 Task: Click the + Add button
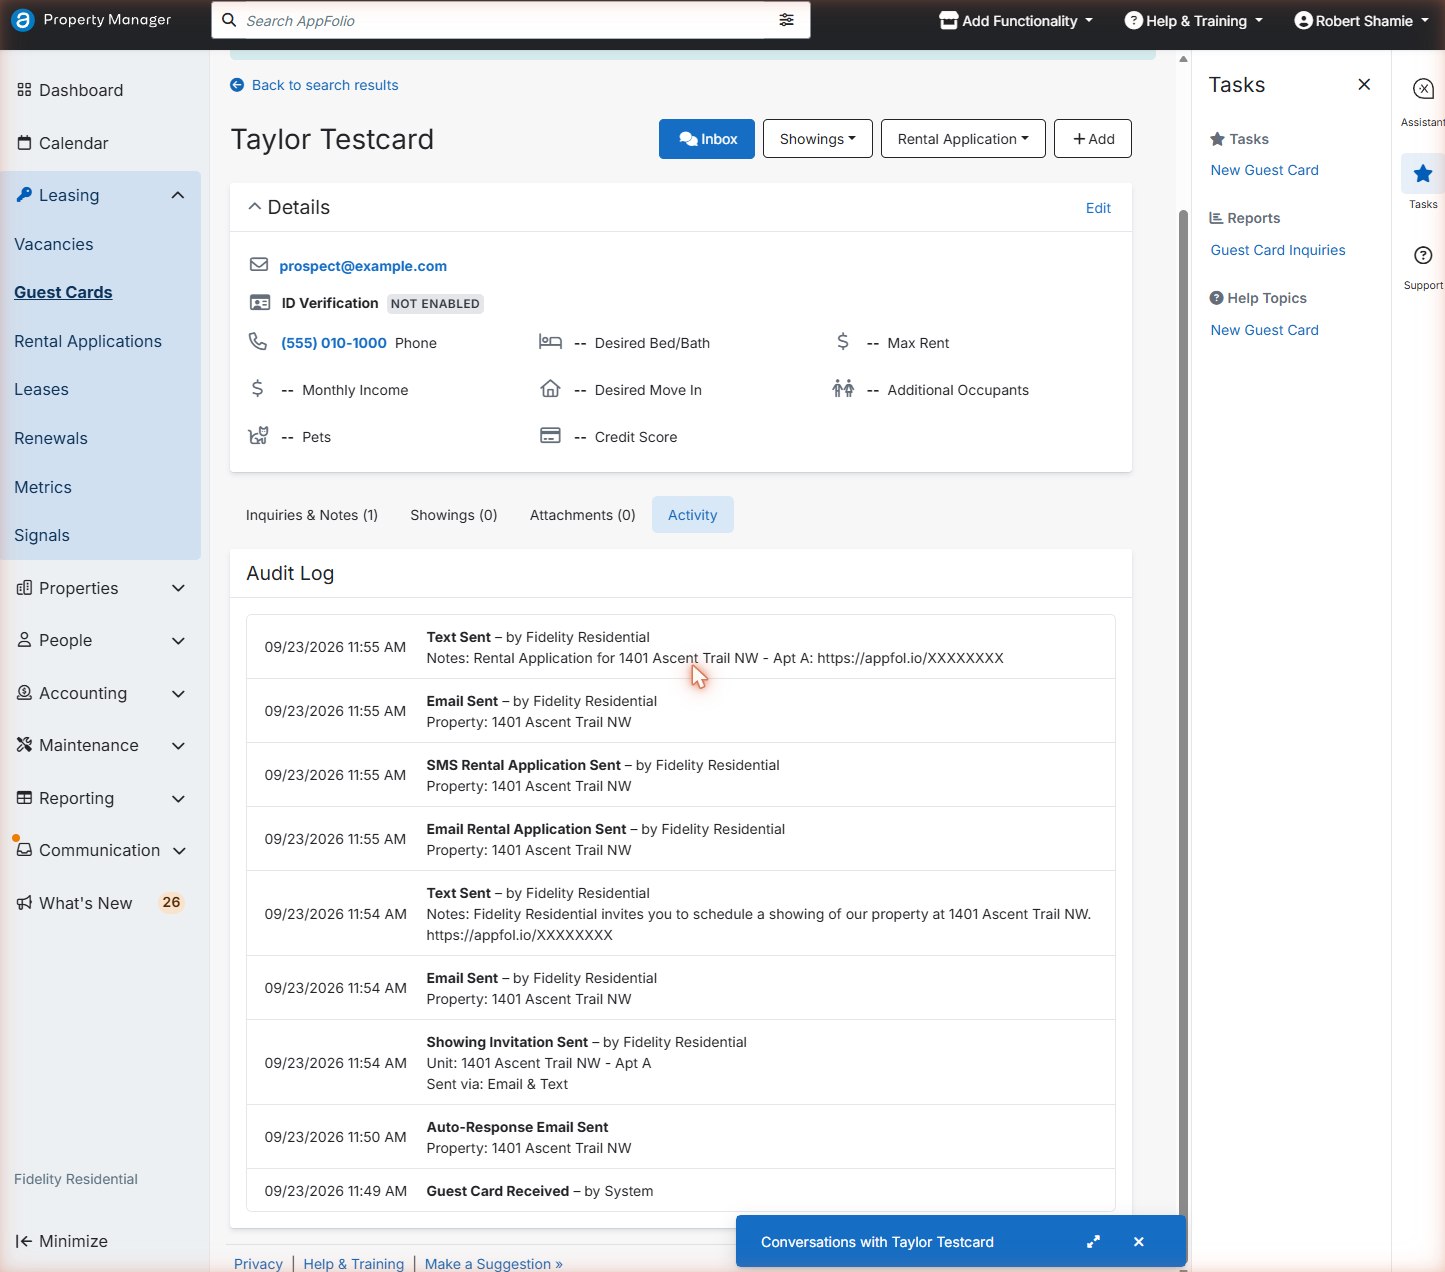pos(1092,139)
